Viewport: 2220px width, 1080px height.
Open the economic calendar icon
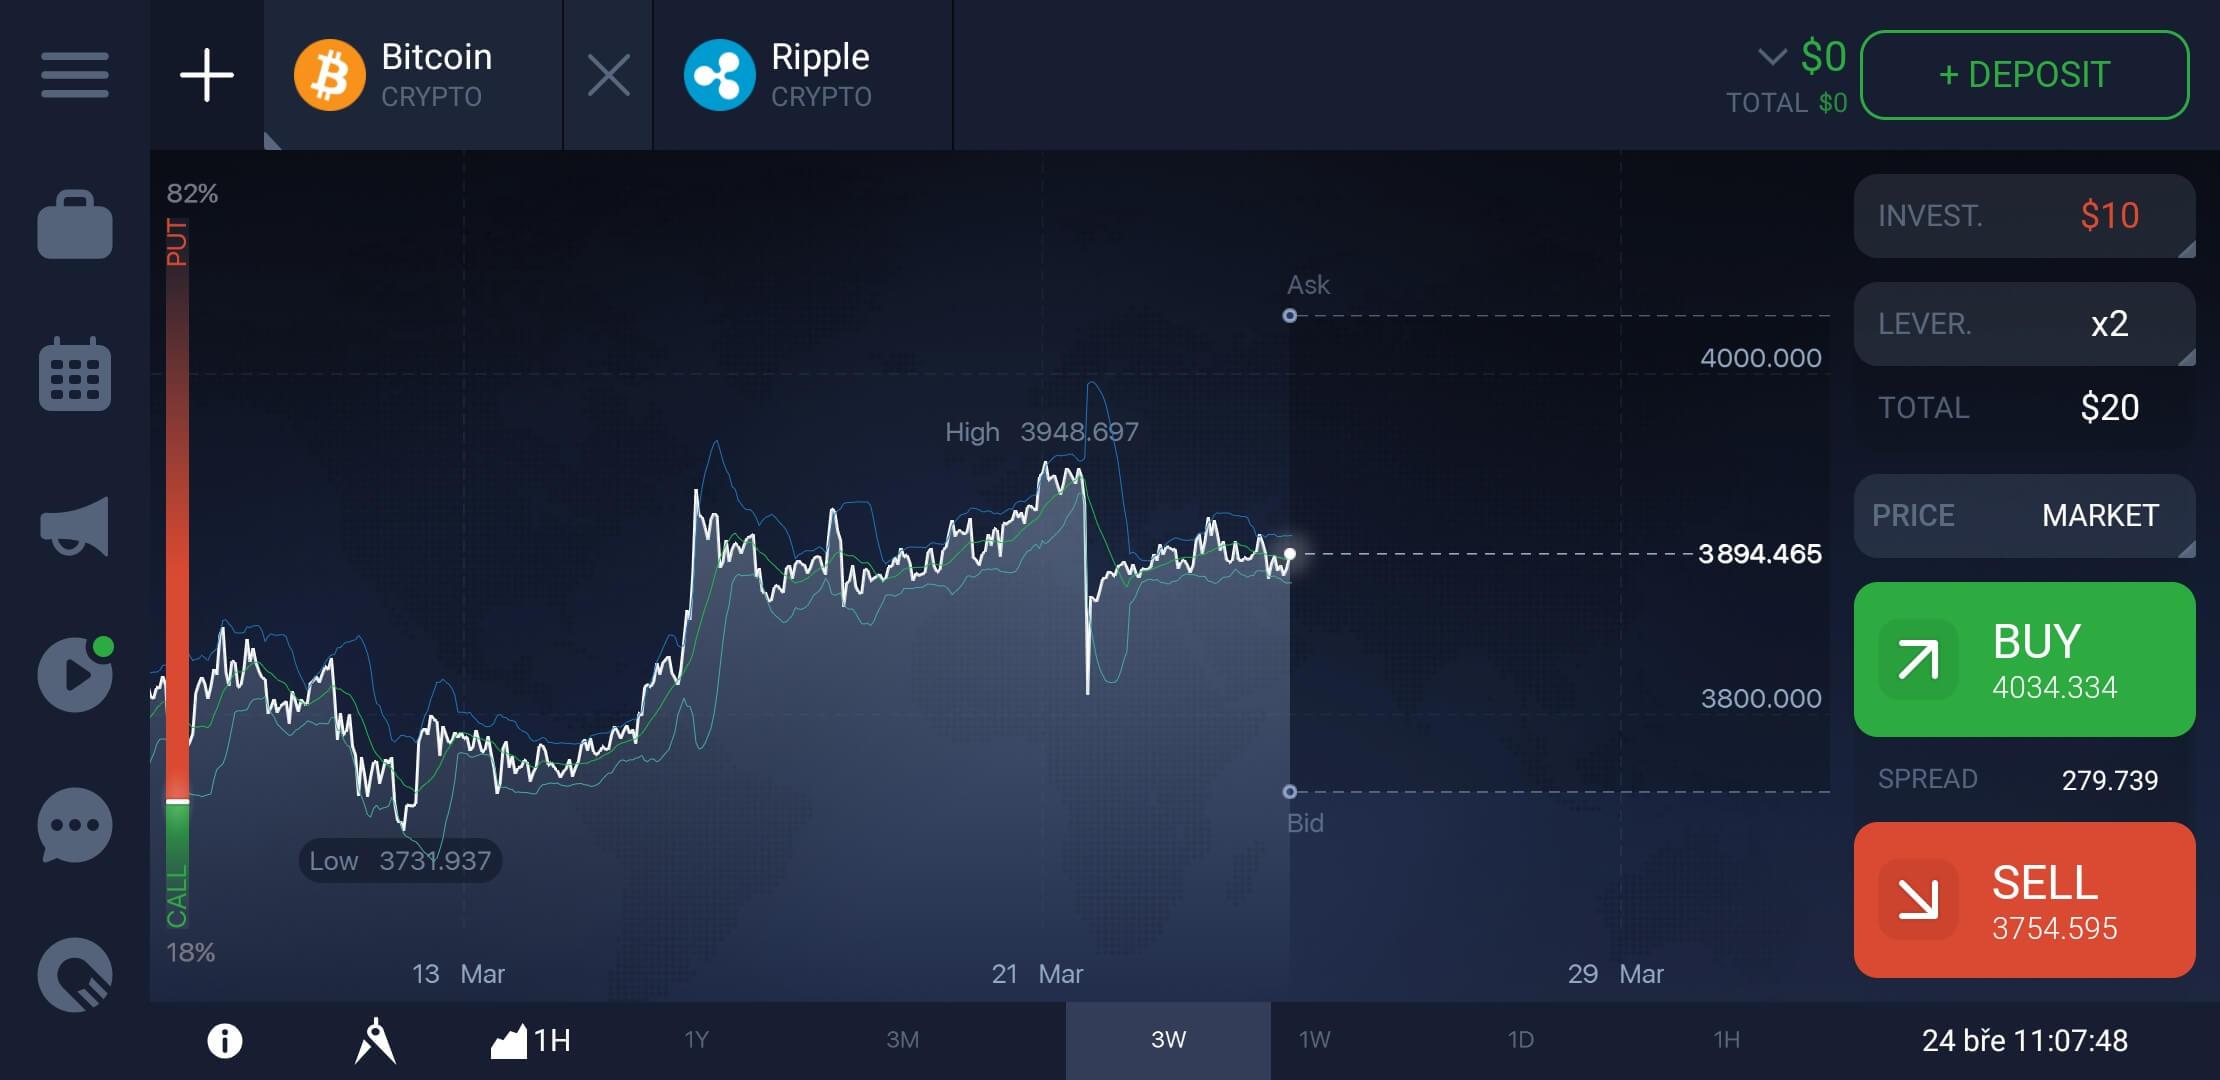click(75, 375)
